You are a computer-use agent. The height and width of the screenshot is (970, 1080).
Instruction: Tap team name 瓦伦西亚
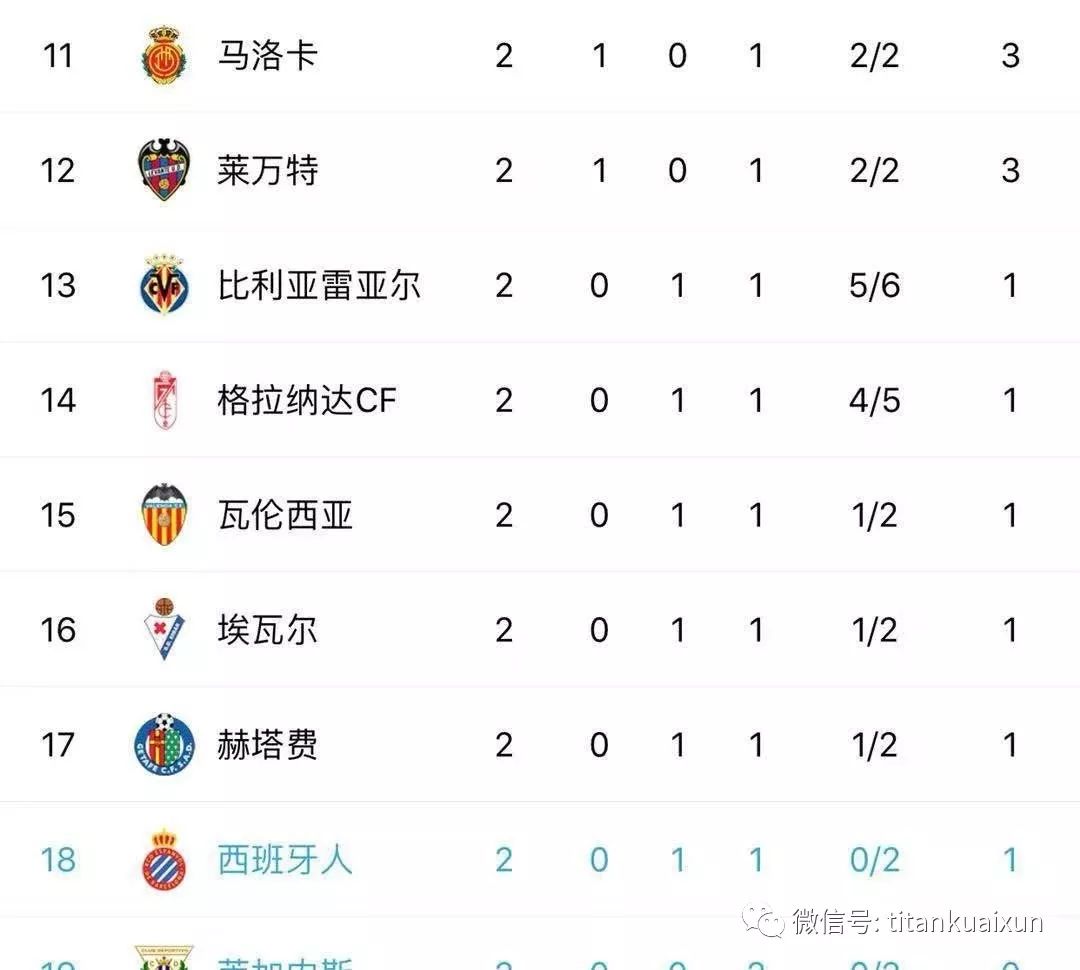click(285, 515)
